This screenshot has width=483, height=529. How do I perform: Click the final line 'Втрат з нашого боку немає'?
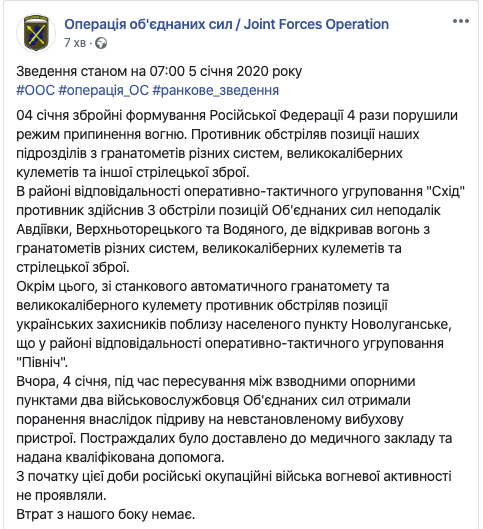[x=106, y=514]
